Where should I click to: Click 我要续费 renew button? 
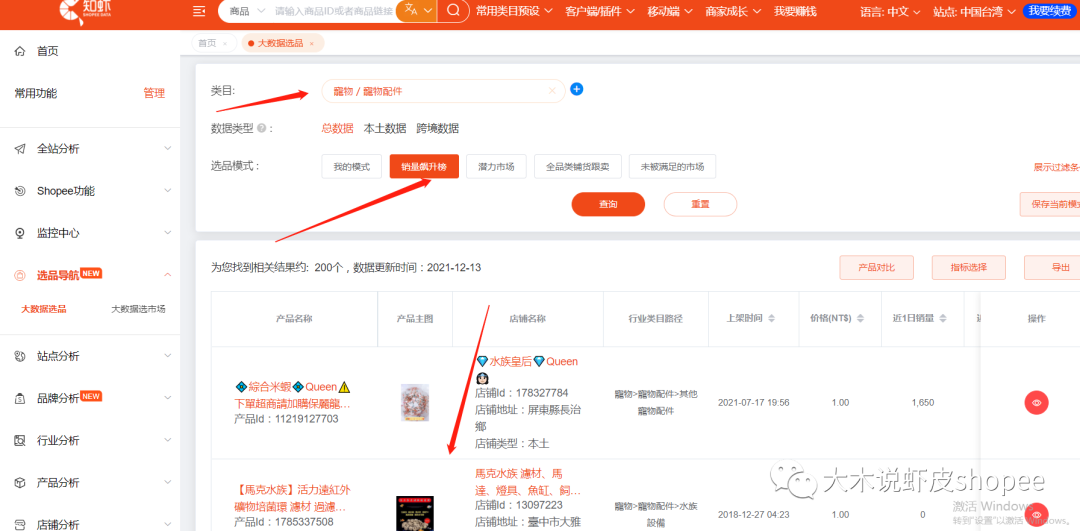[1050, 10]
